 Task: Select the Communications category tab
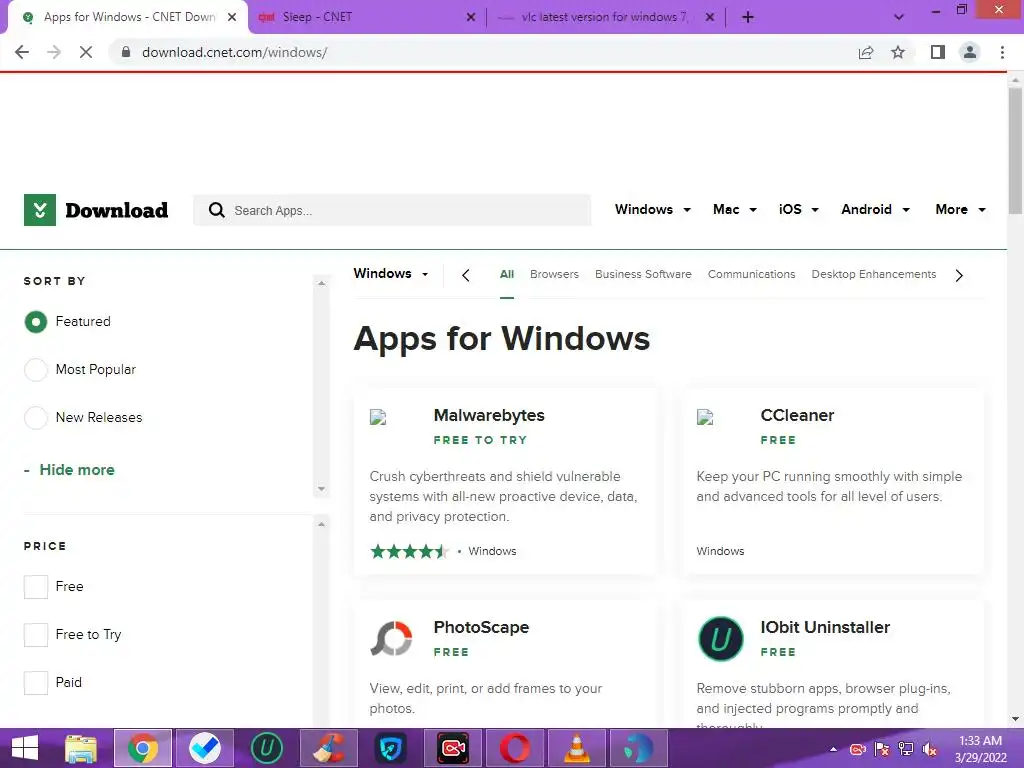752,274
